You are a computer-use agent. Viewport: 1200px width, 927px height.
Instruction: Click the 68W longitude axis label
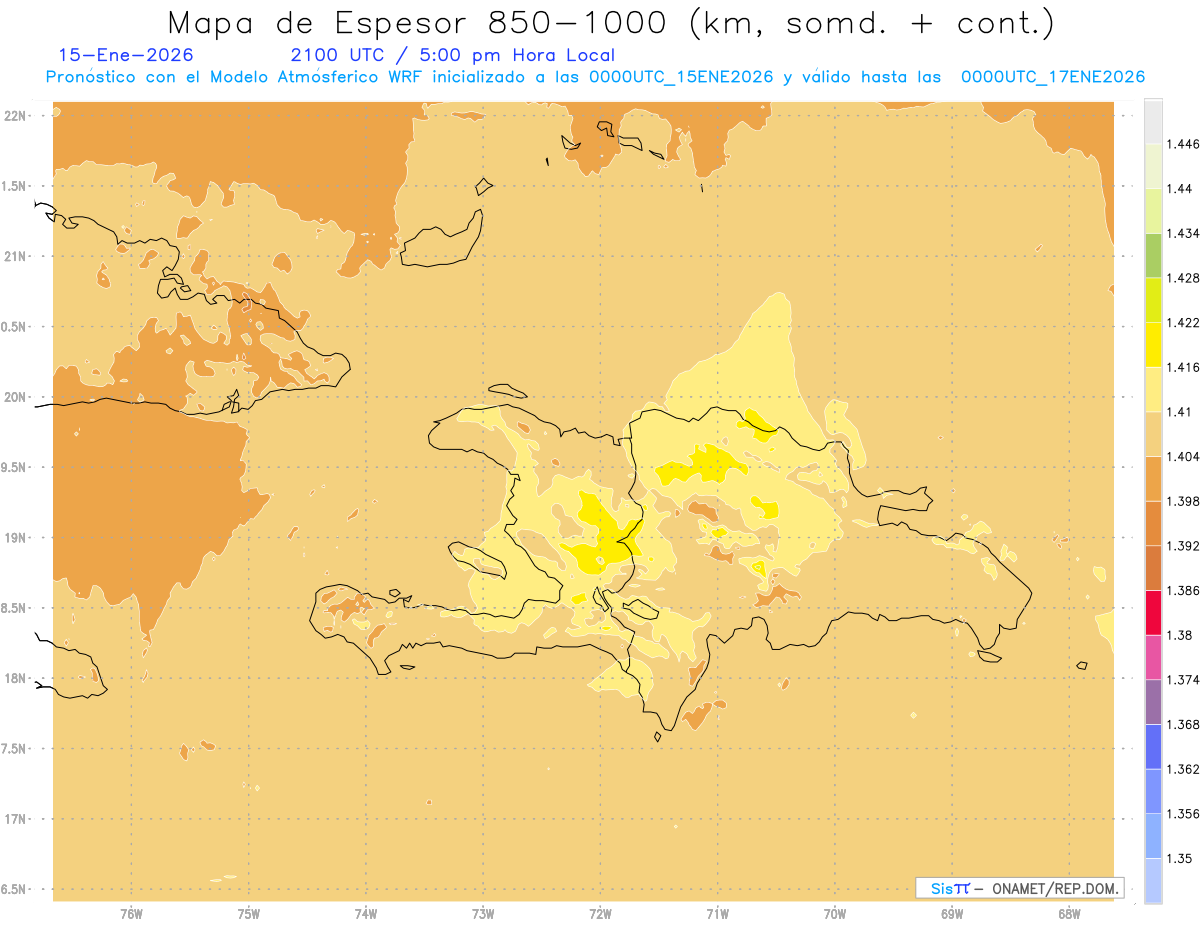point(1069,914)
